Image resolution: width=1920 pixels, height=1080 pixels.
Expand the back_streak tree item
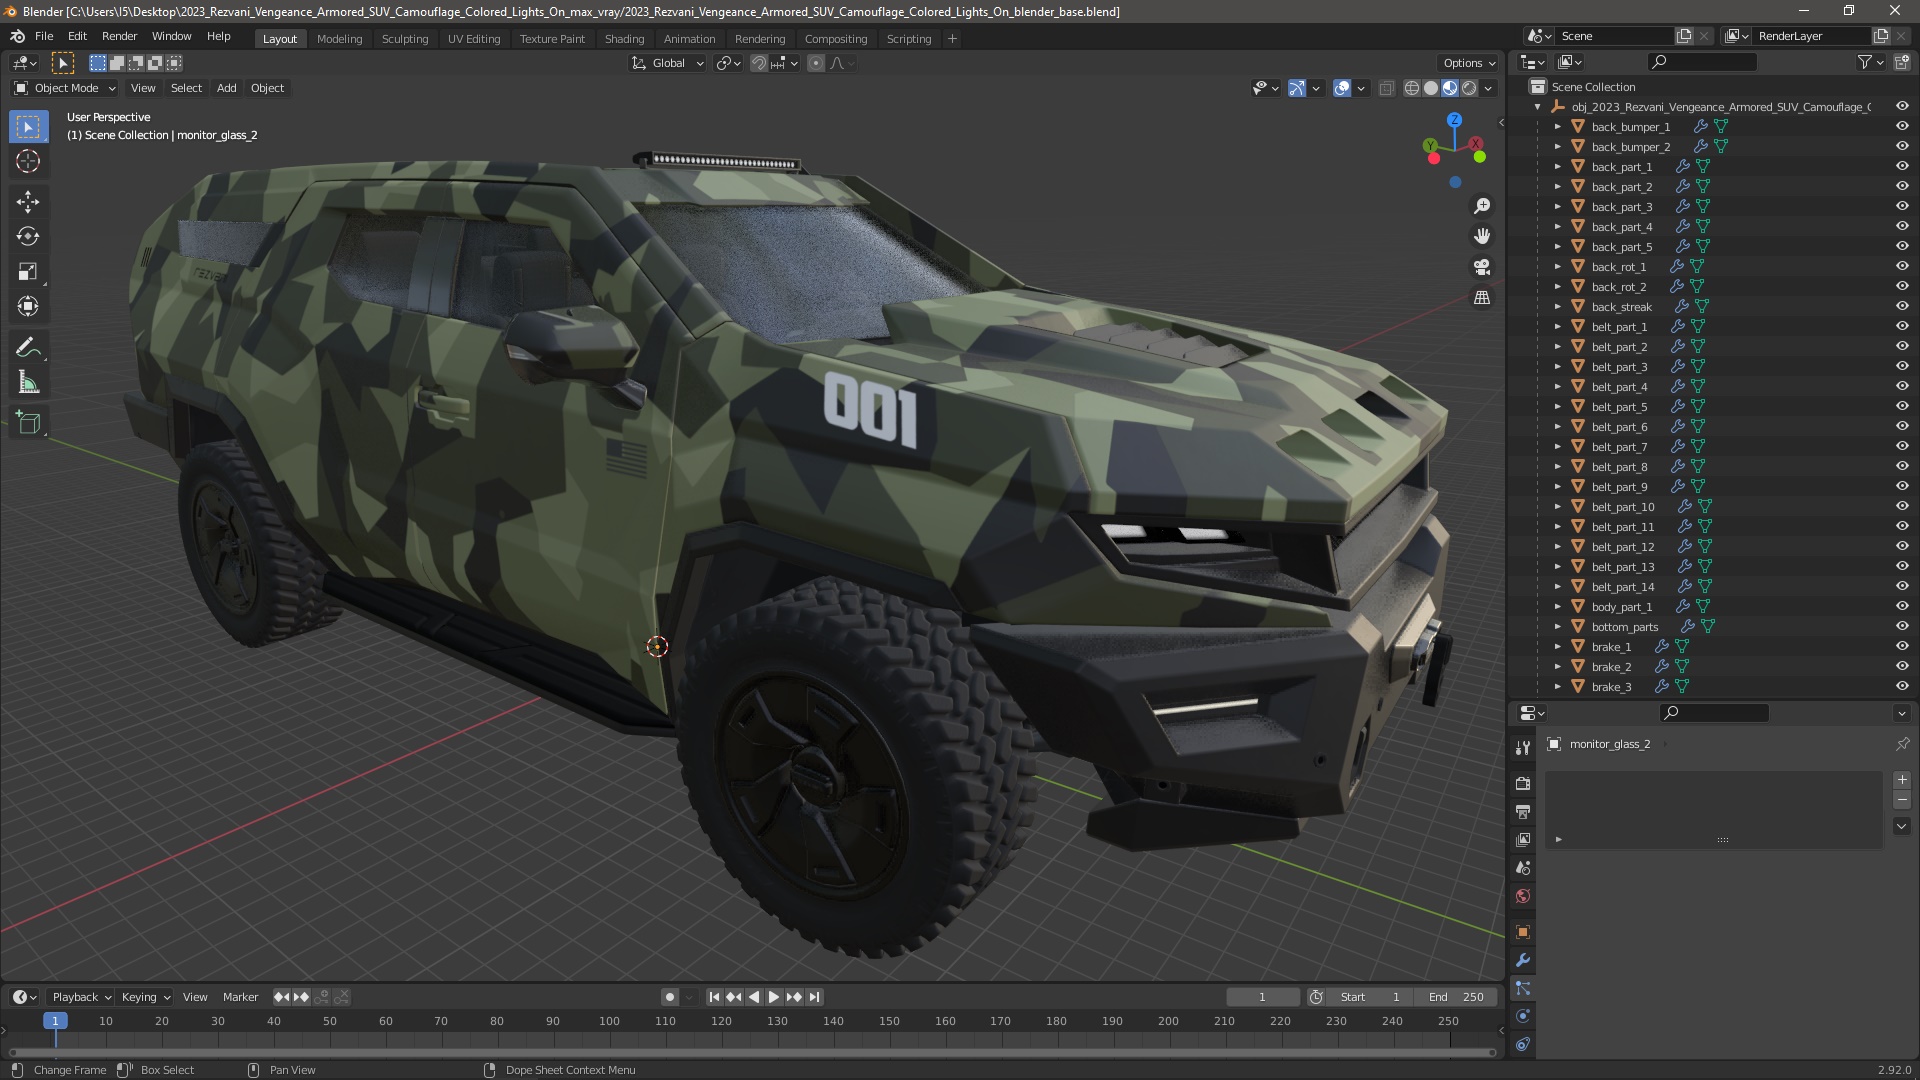point(1557,306)
